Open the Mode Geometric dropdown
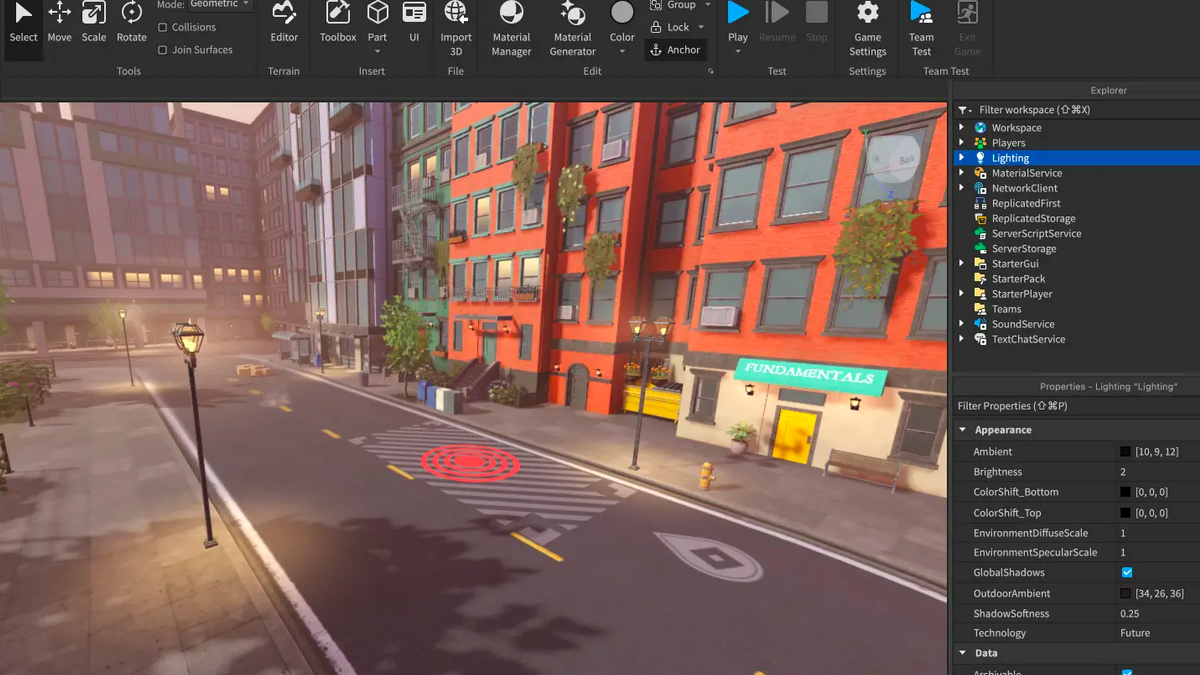The height and width of the screenshot is (675, 1200). (x=220, y=5)
